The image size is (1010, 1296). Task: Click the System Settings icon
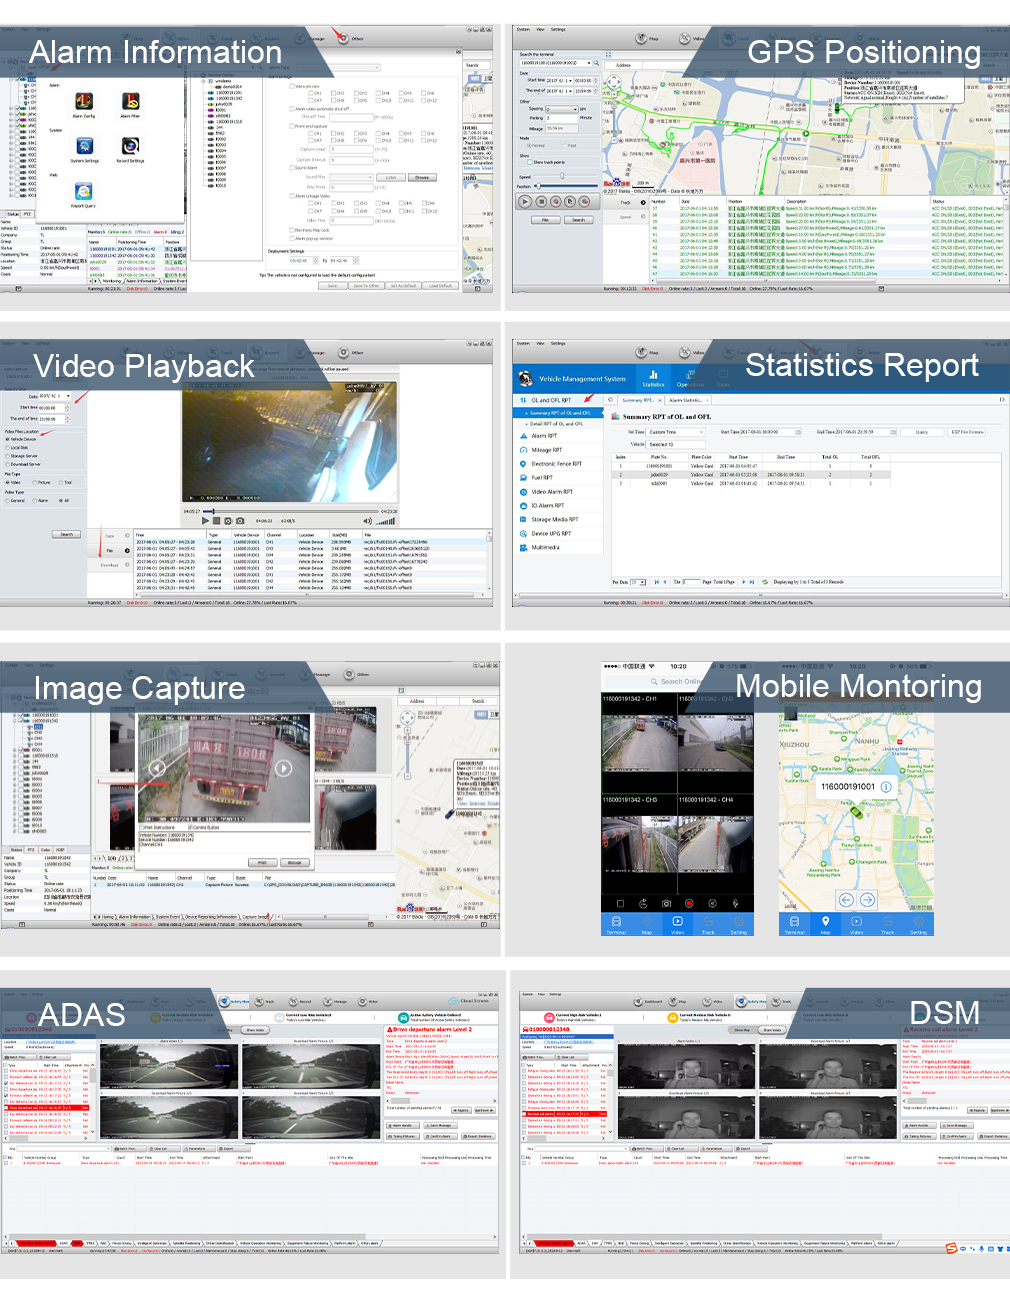click(x=84, y=146)
